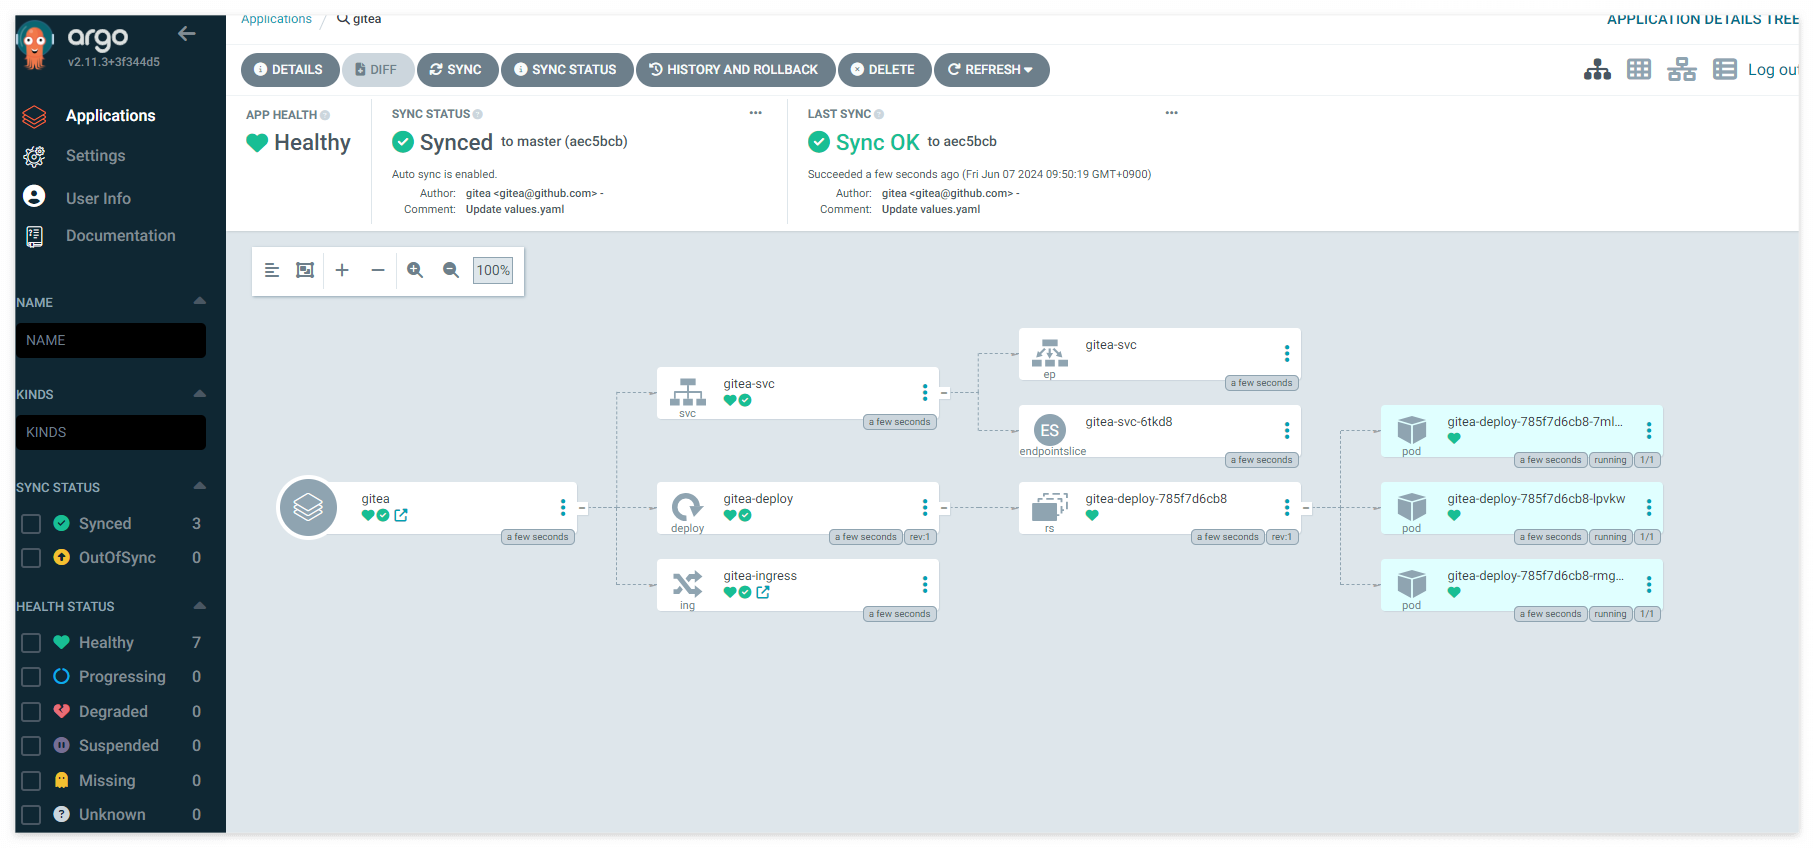
Task: Click the App Health help icon
Action: [325, 115]
